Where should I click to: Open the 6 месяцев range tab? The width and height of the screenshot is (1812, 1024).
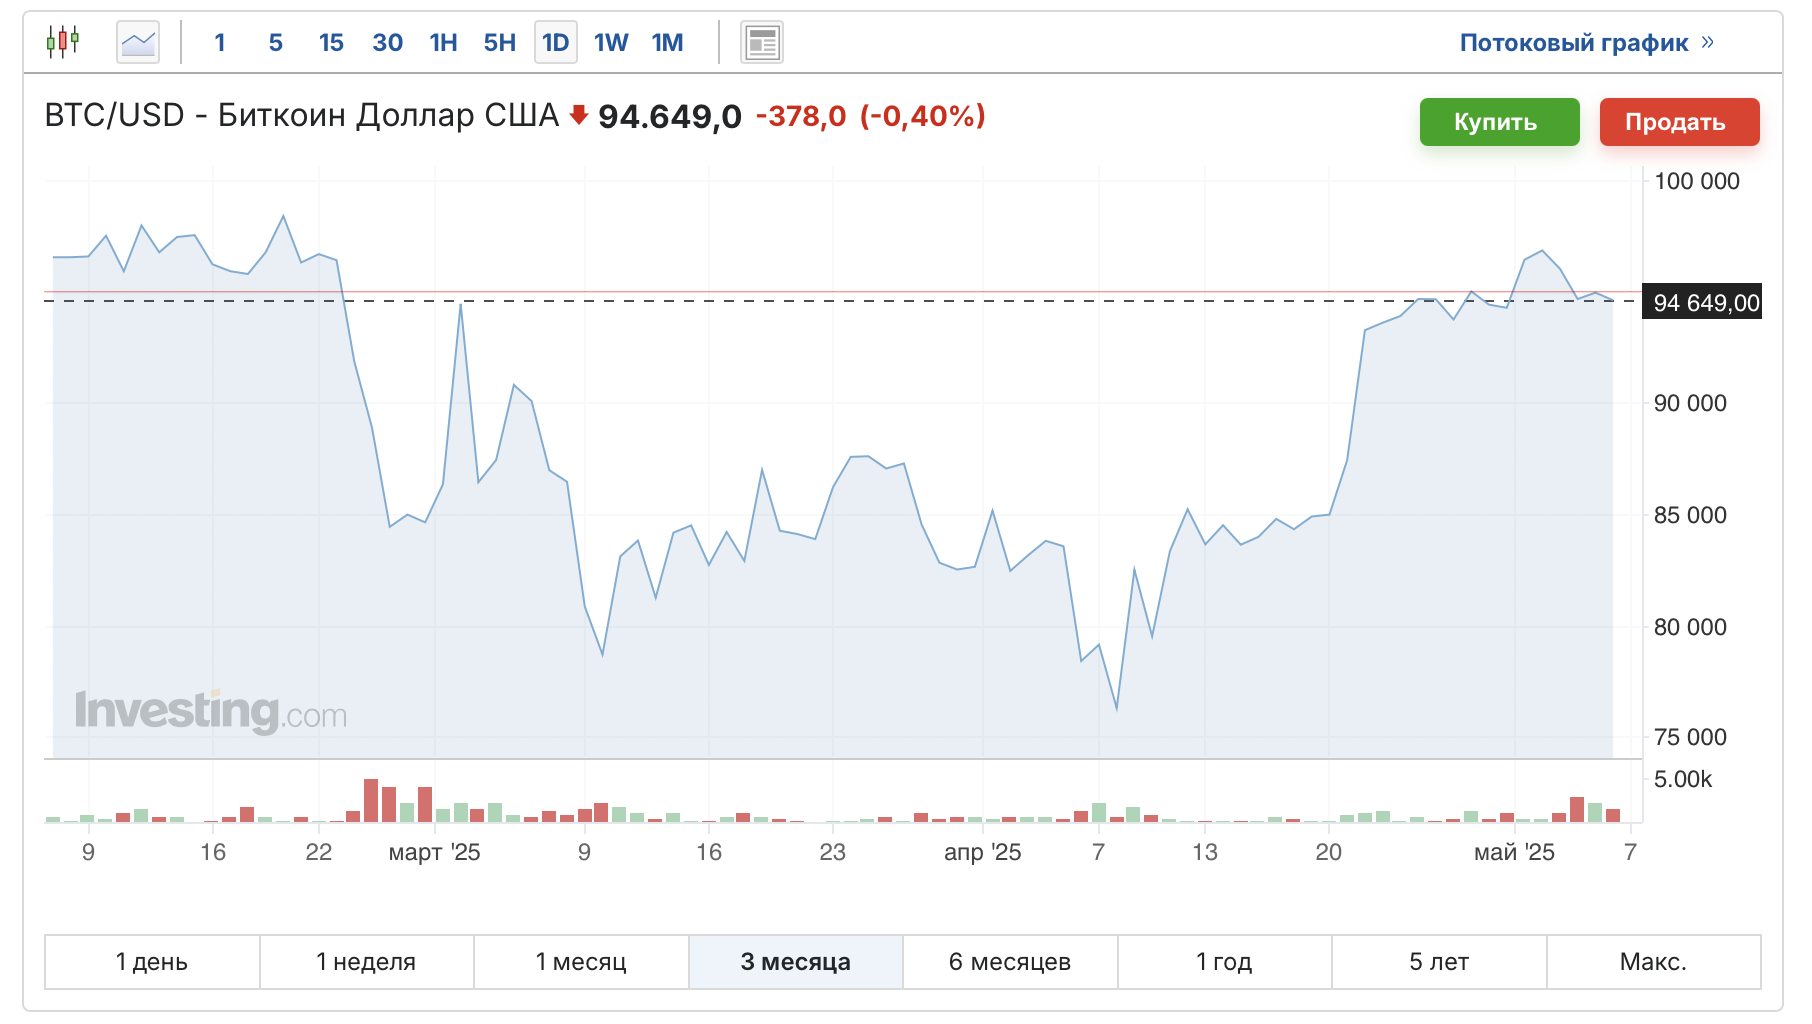pos(1010,962)
